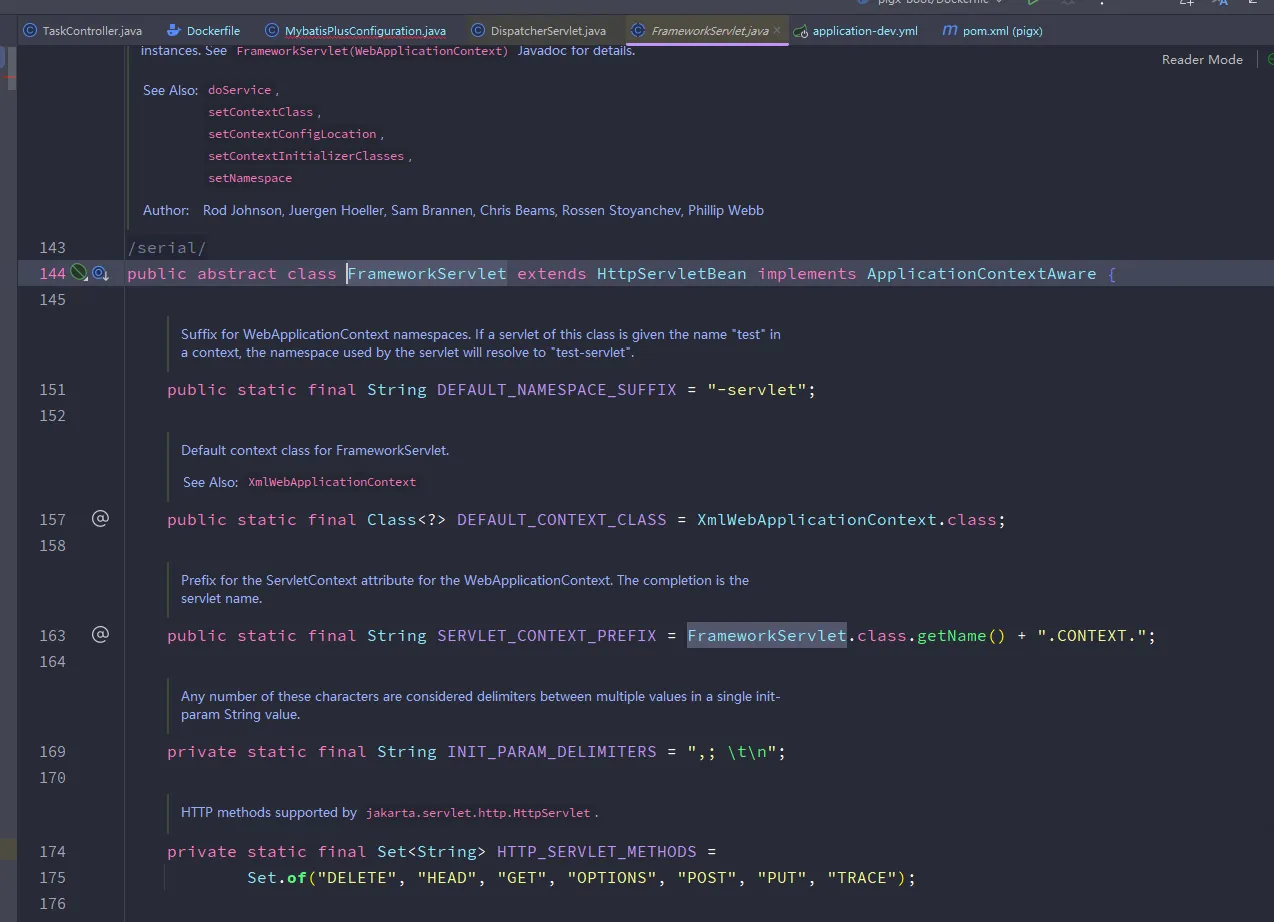Follow the doService Javadoc link
This screenshot has height=922, width=1274.
tap(240, 90)
